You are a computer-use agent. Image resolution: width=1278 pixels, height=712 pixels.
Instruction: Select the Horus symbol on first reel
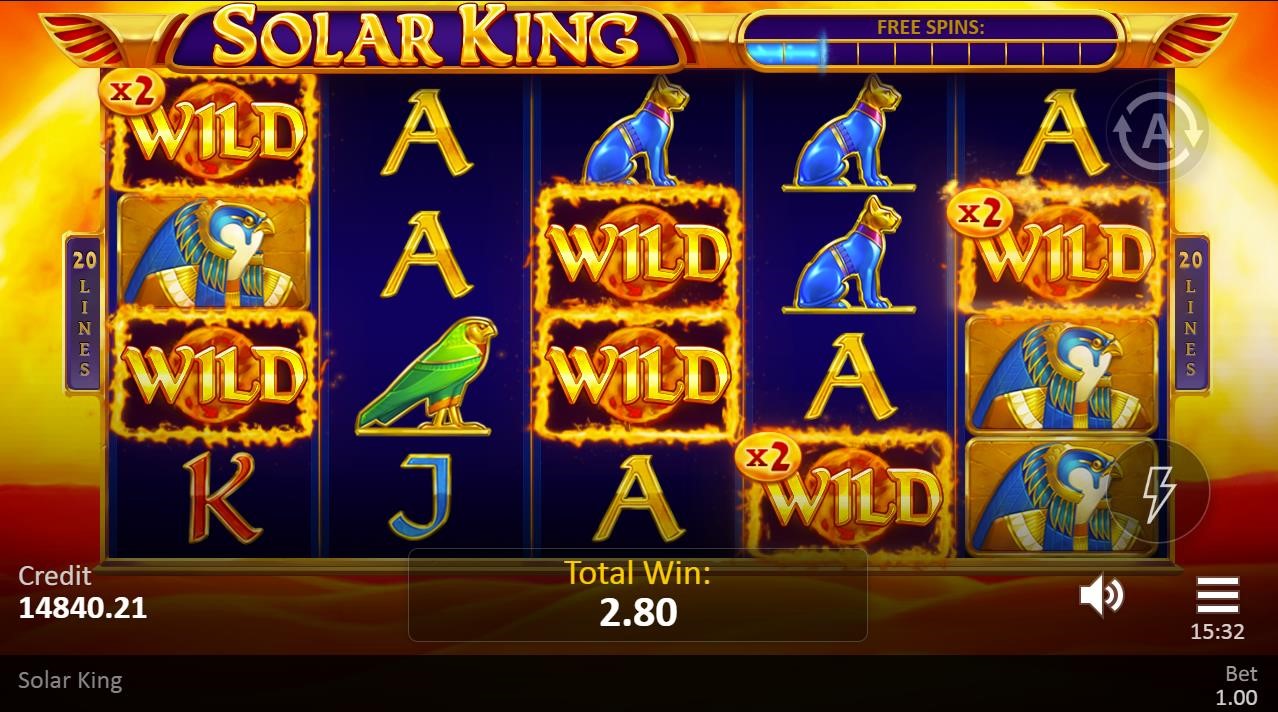click(213, 251)
